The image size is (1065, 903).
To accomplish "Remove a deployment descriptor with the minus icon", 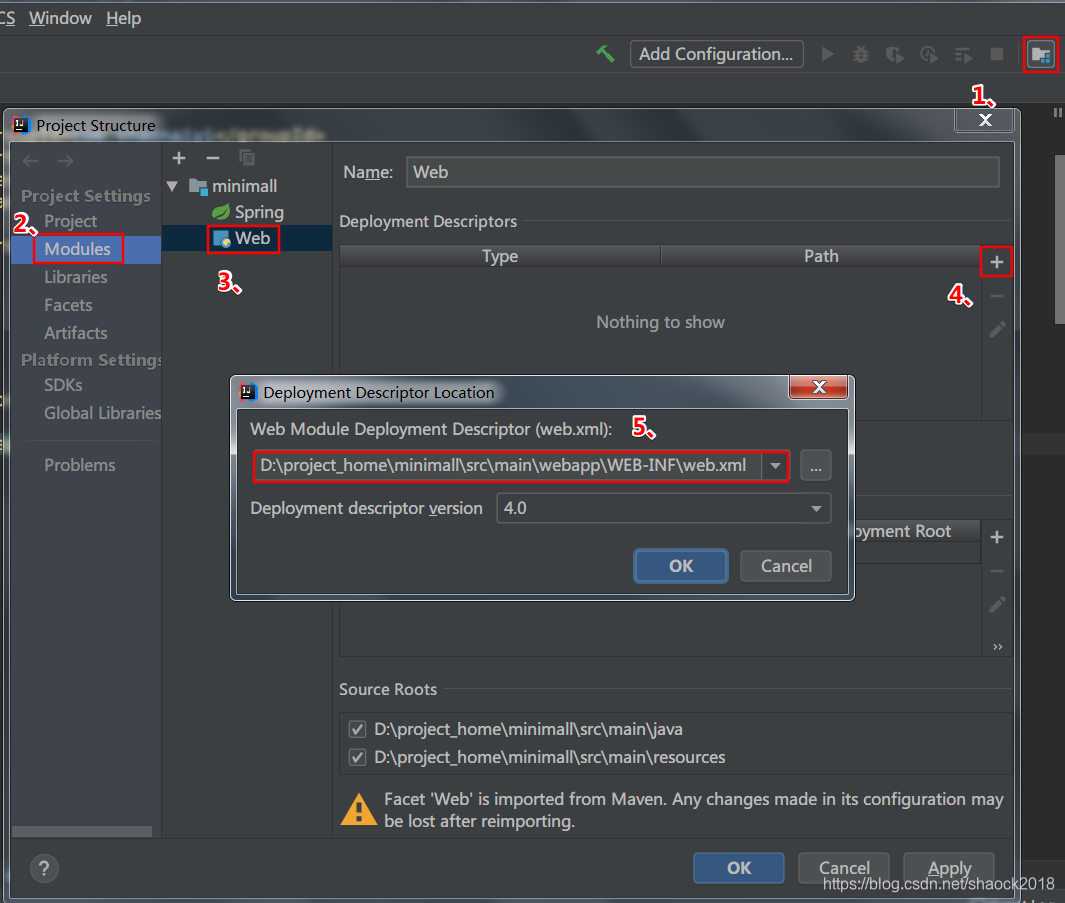I will [x=996, y=296].
